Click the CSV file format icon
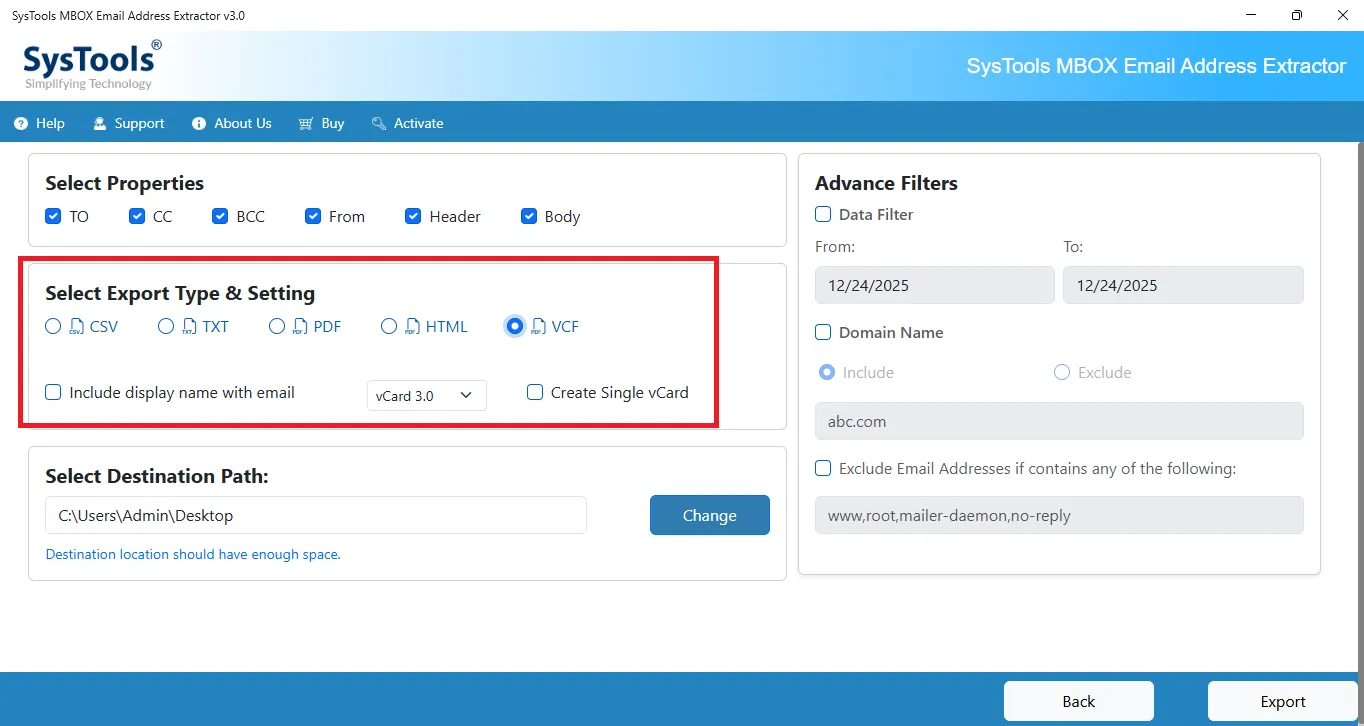The height and width of the screenshot is (726, 1364). pos(77,326)
